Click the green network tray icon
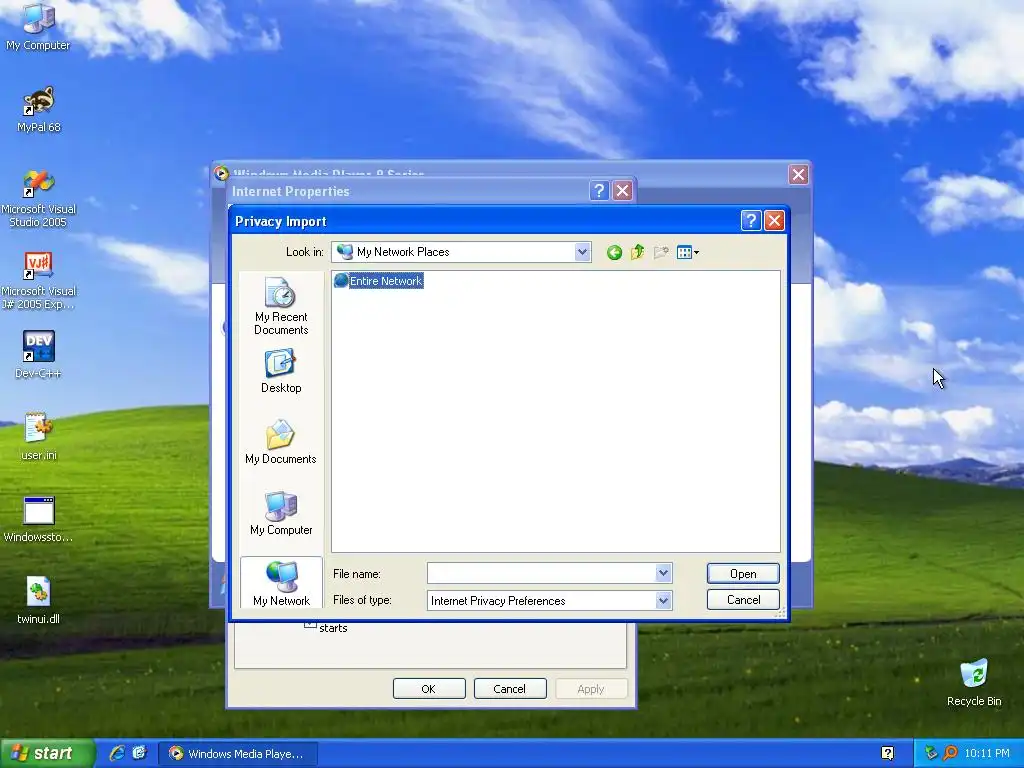The width and height of the screenshot is (1024, 768). [x=931, y=753]
